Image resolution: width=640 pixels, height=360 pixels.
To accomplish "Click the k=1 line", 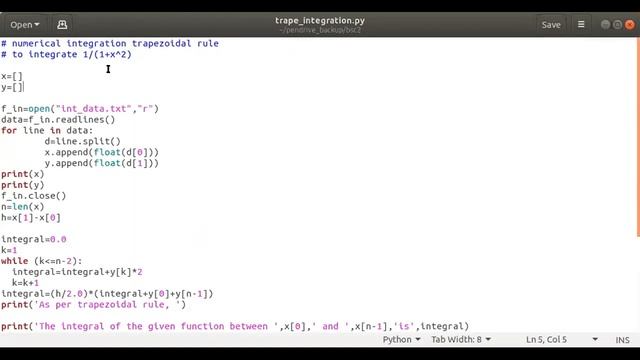I will coord(9,250).
